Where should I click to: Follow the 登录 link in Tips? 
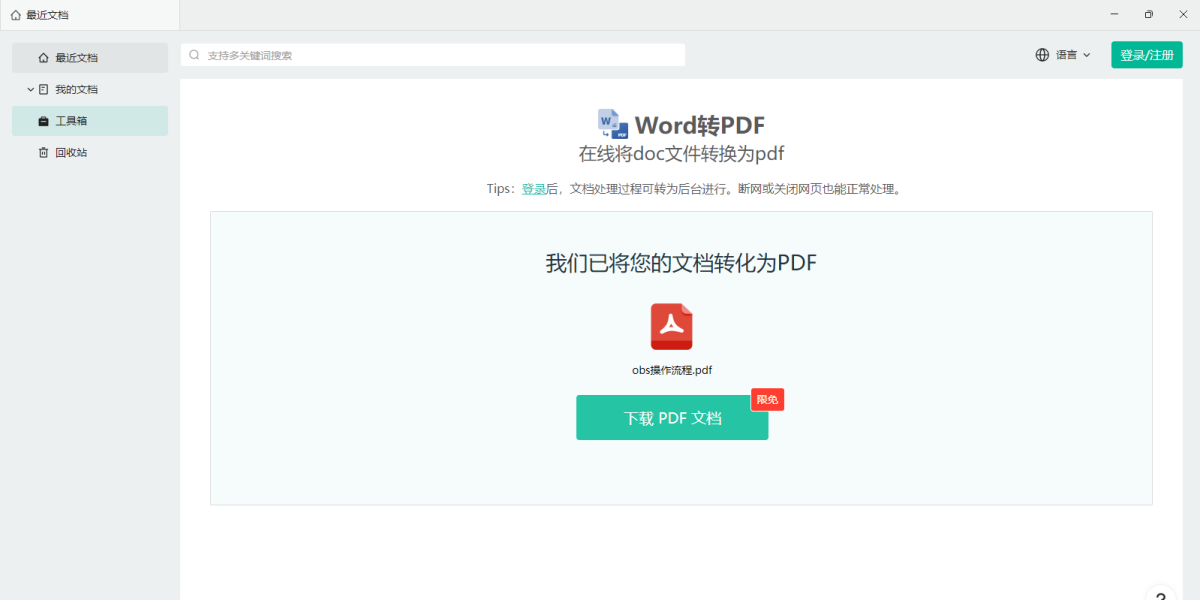(534, 188)
